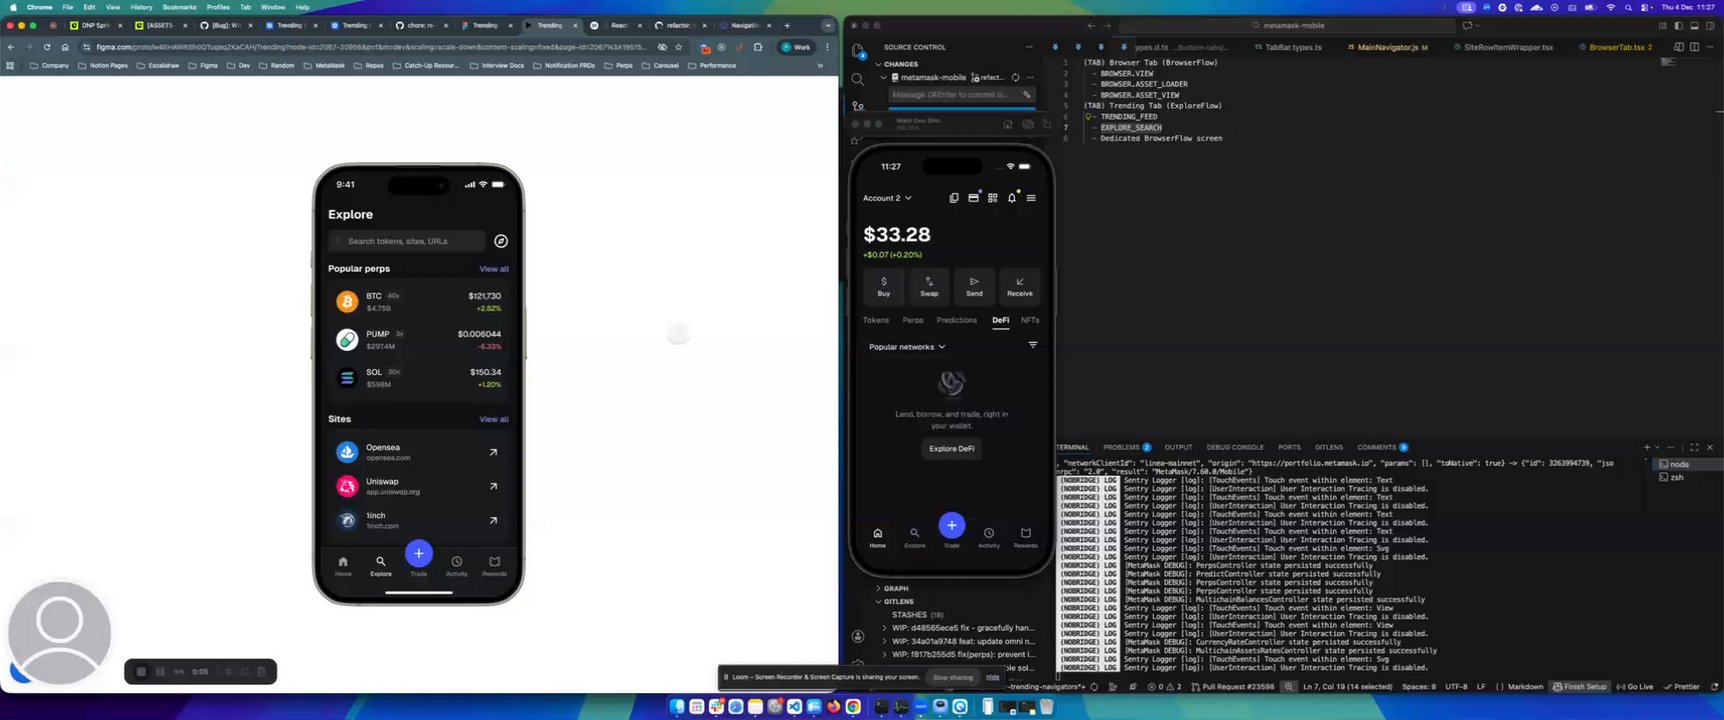Click View all next to Sites
Screen dimensions: 1724x720
click(494, 419)
